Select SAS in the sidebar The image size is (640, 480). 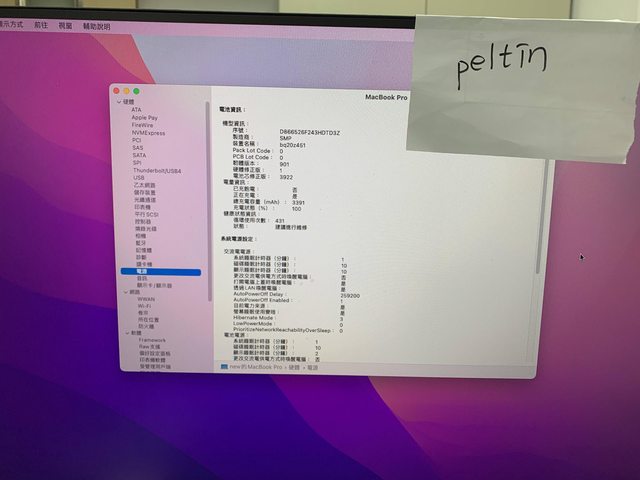pos(138,148)
